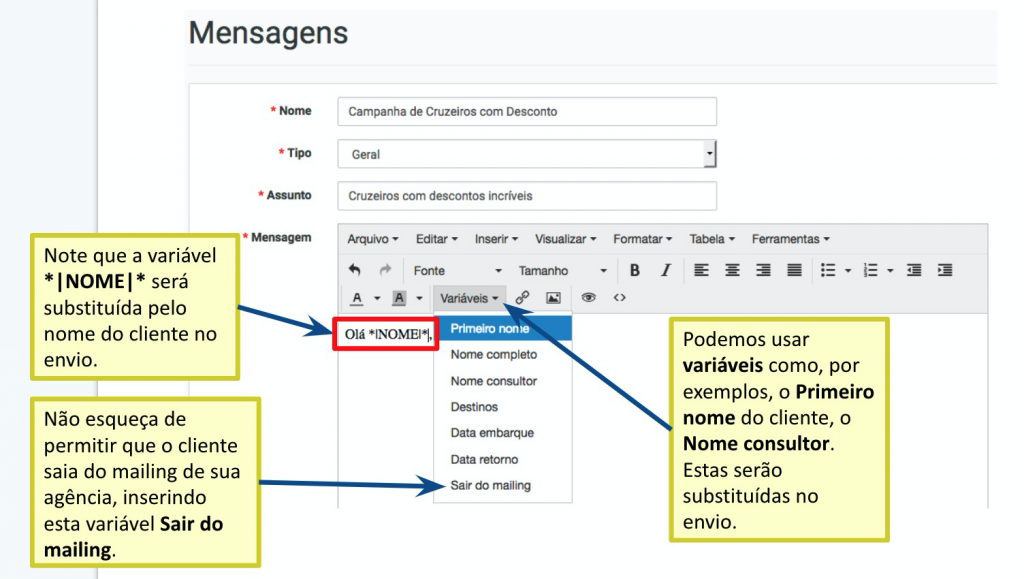The image size is (1024, 579).
Task: Insert a link with chain icon
Action: (522, 298)
